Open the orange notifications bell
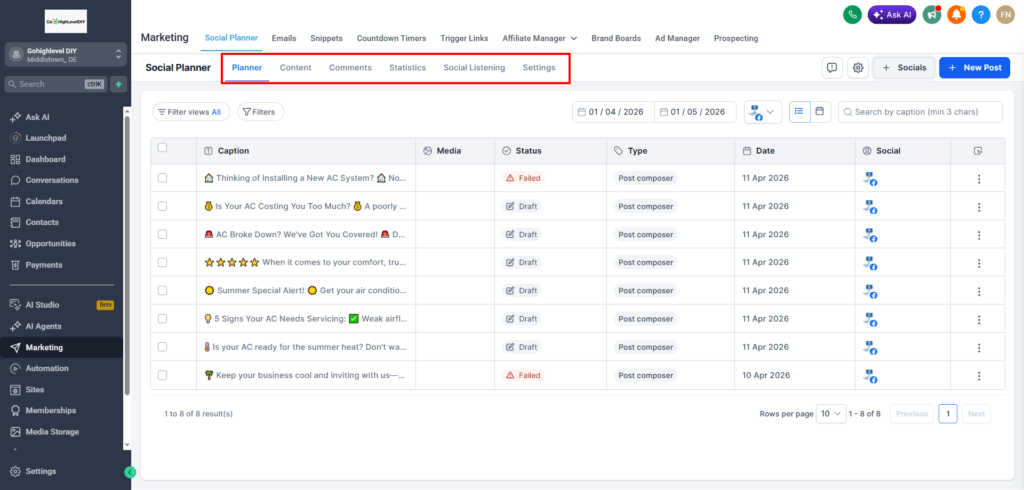This screenshot has height=490, width=1024. click(x=957, y=14)
